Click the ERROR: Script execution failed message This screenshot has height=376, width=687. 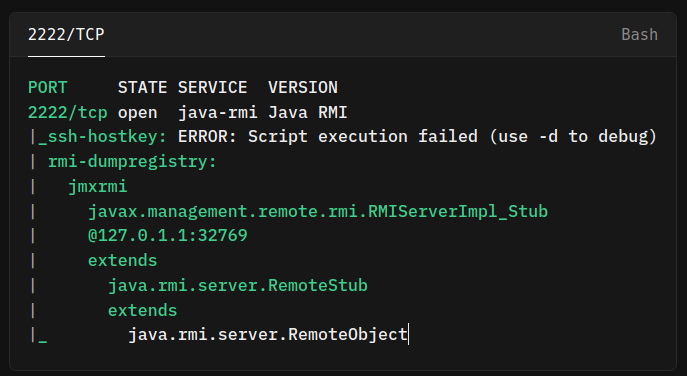(418, 136)
